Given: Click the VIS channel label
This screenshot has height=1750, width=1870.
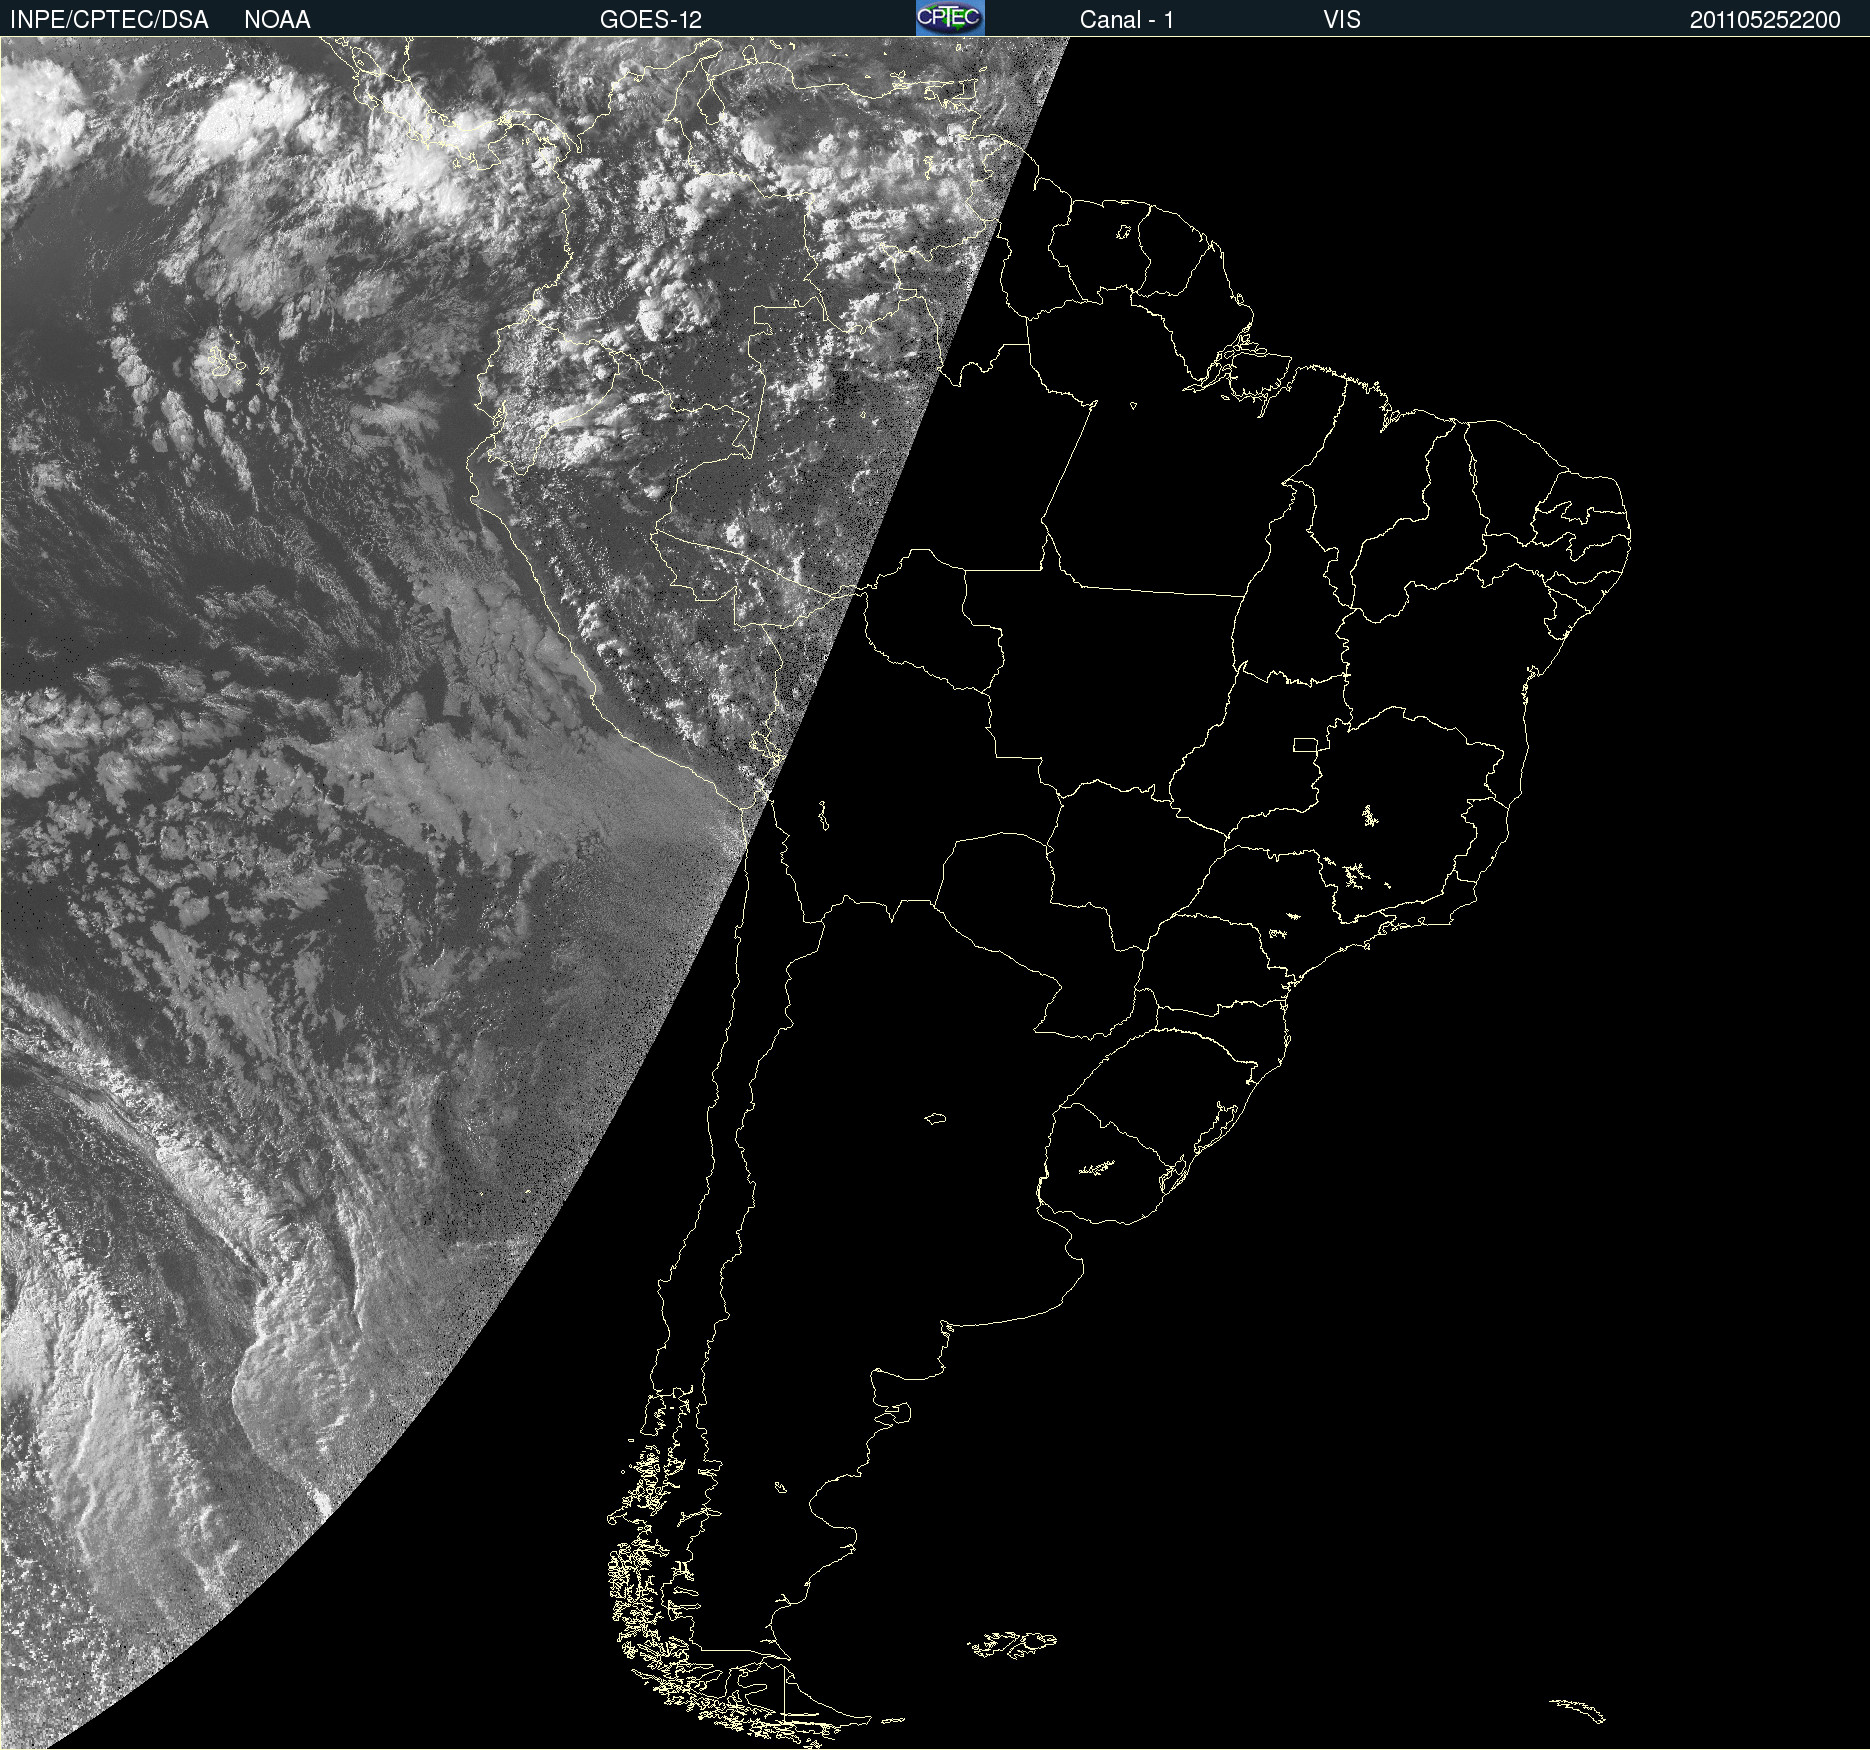Looking at the screenshot, I should tap(1342, 20).
